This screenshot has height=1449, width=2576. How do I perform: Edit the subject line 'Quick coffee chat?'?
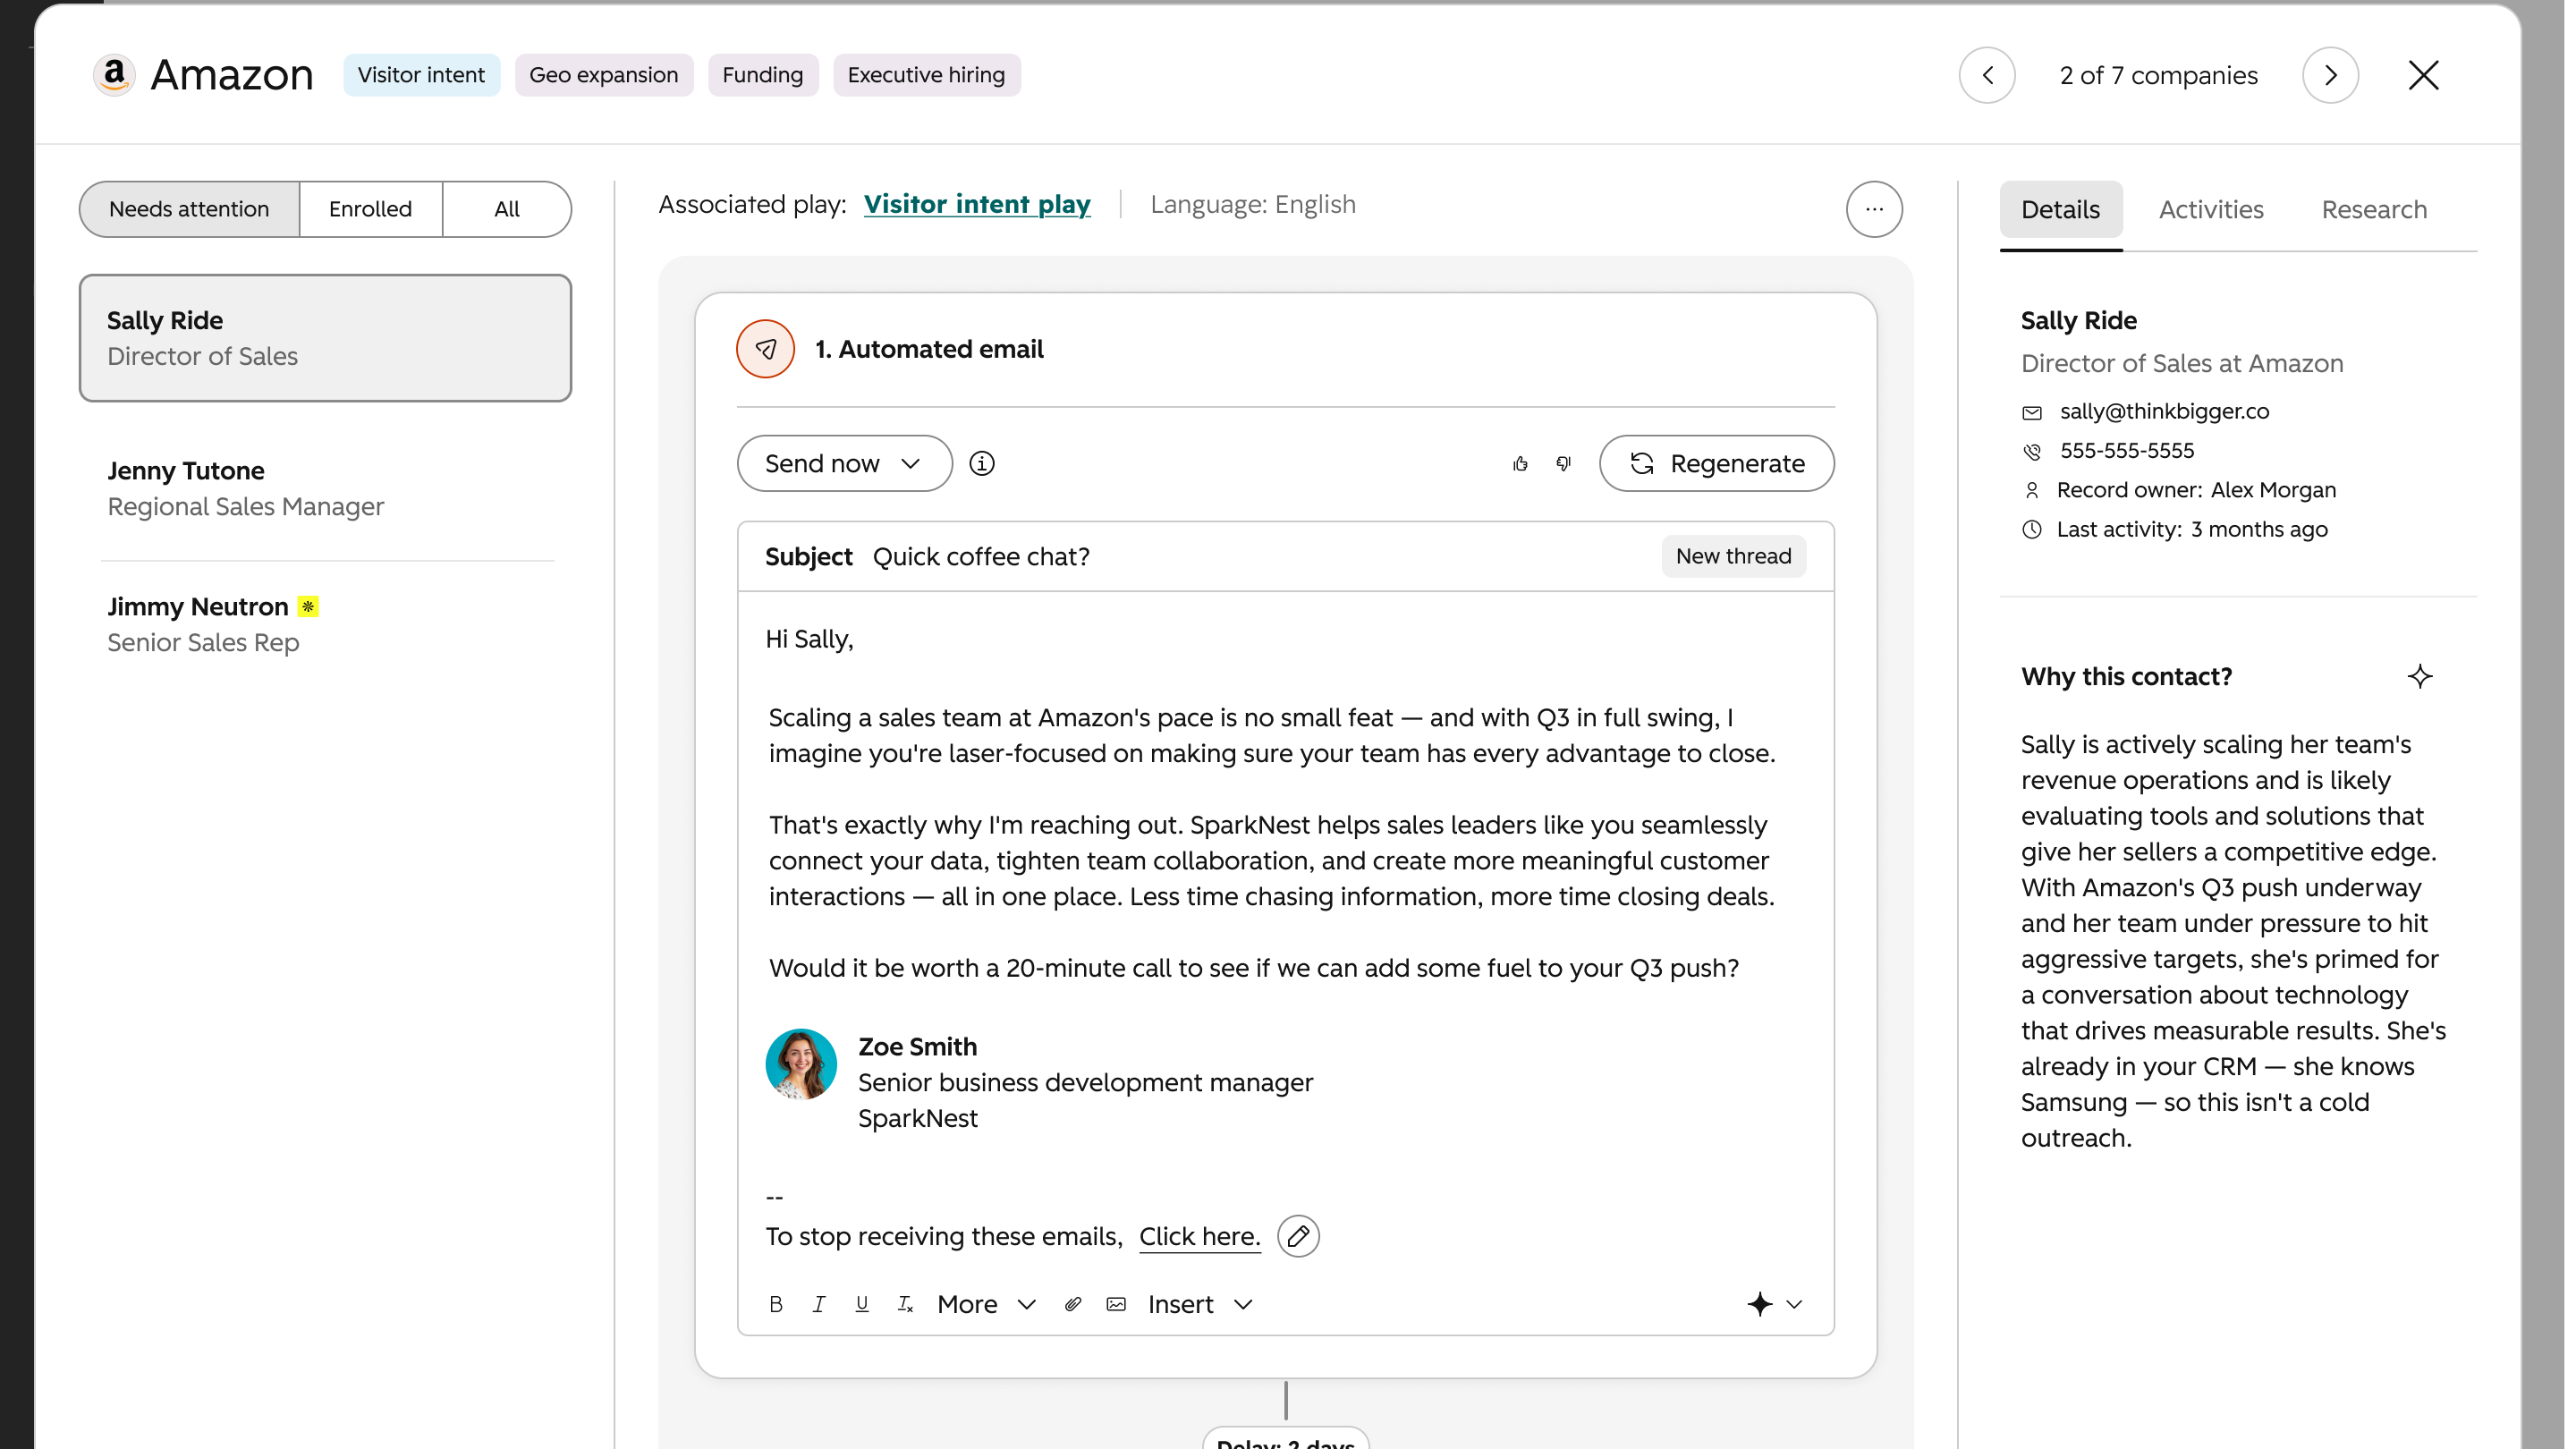(981, 556)
